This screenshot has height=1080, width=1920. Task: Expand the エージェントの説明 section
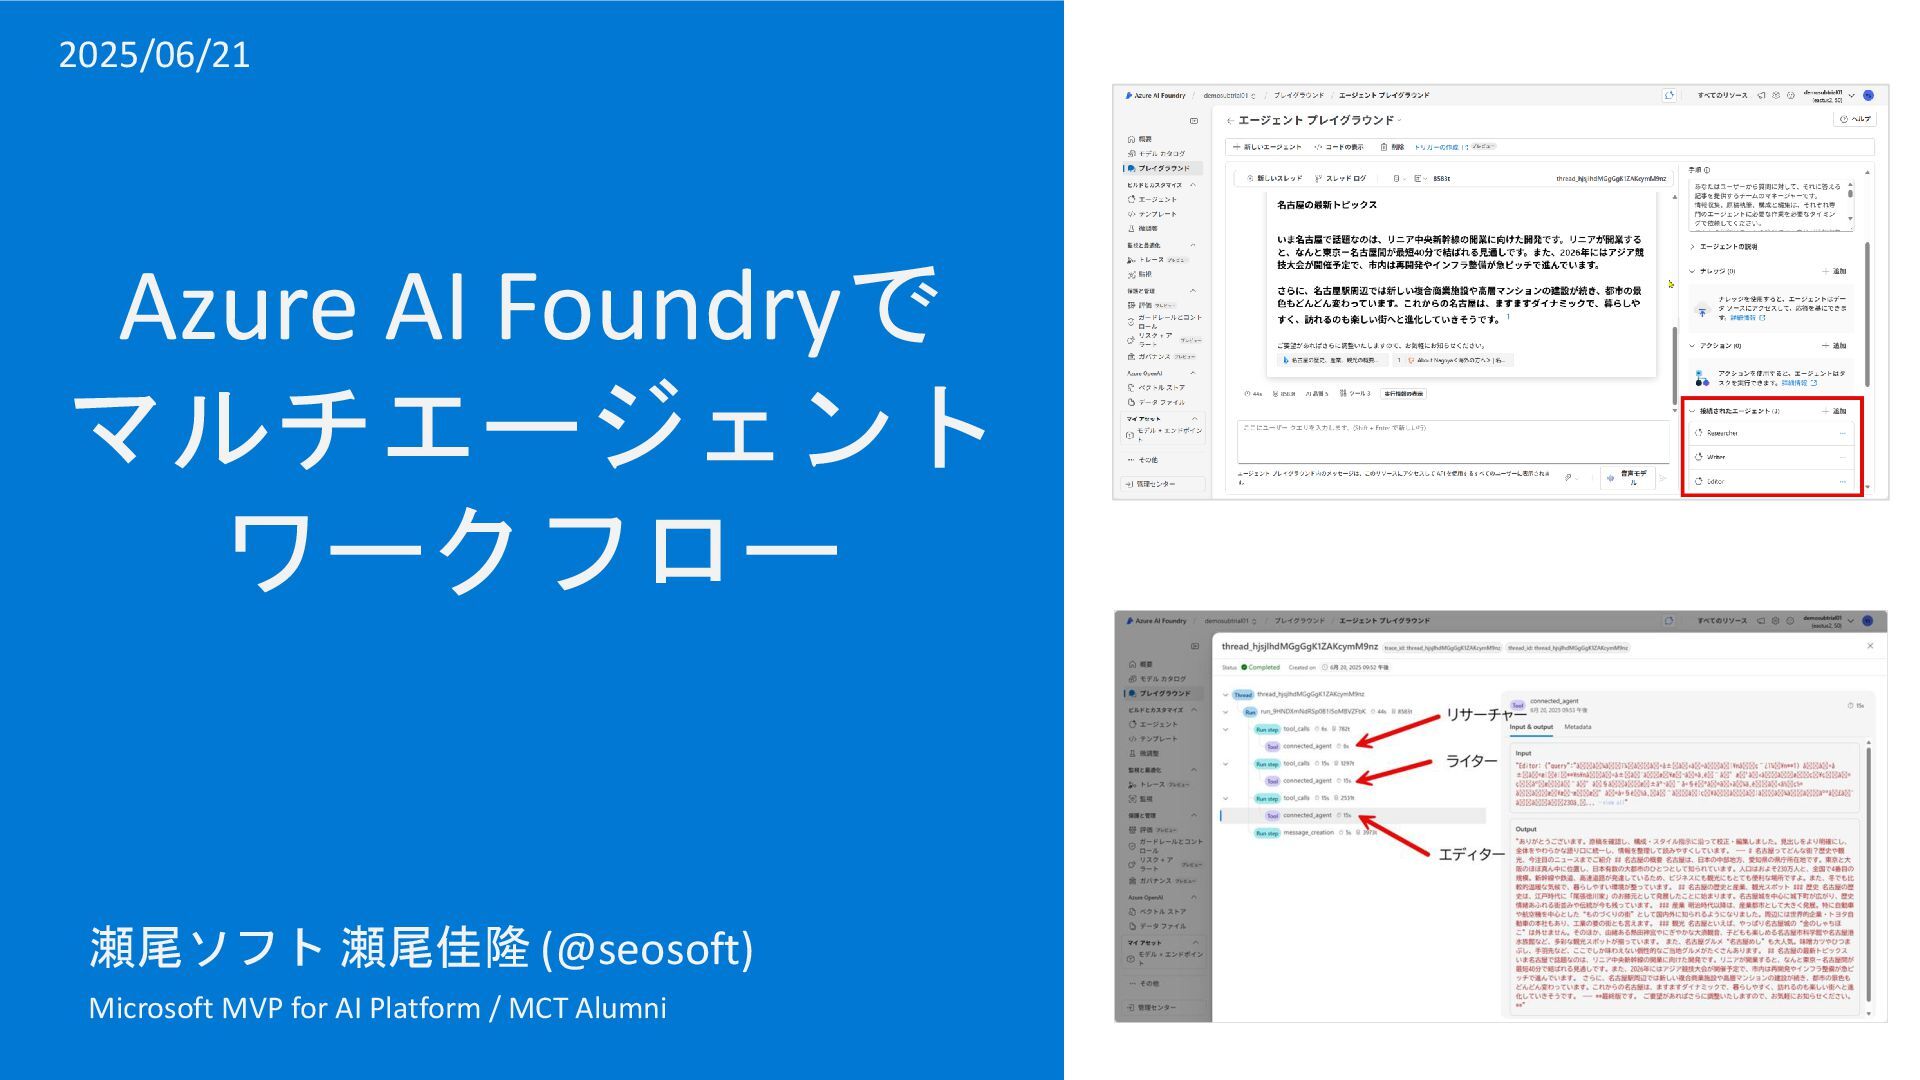click(1724, 246)
